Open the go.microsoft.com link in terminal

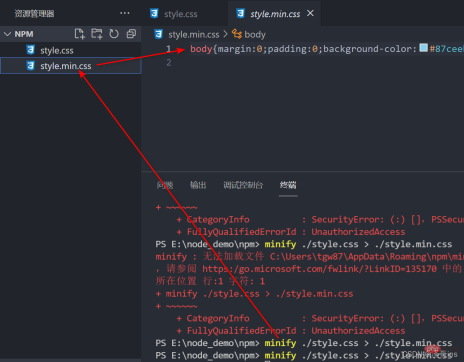319,269
